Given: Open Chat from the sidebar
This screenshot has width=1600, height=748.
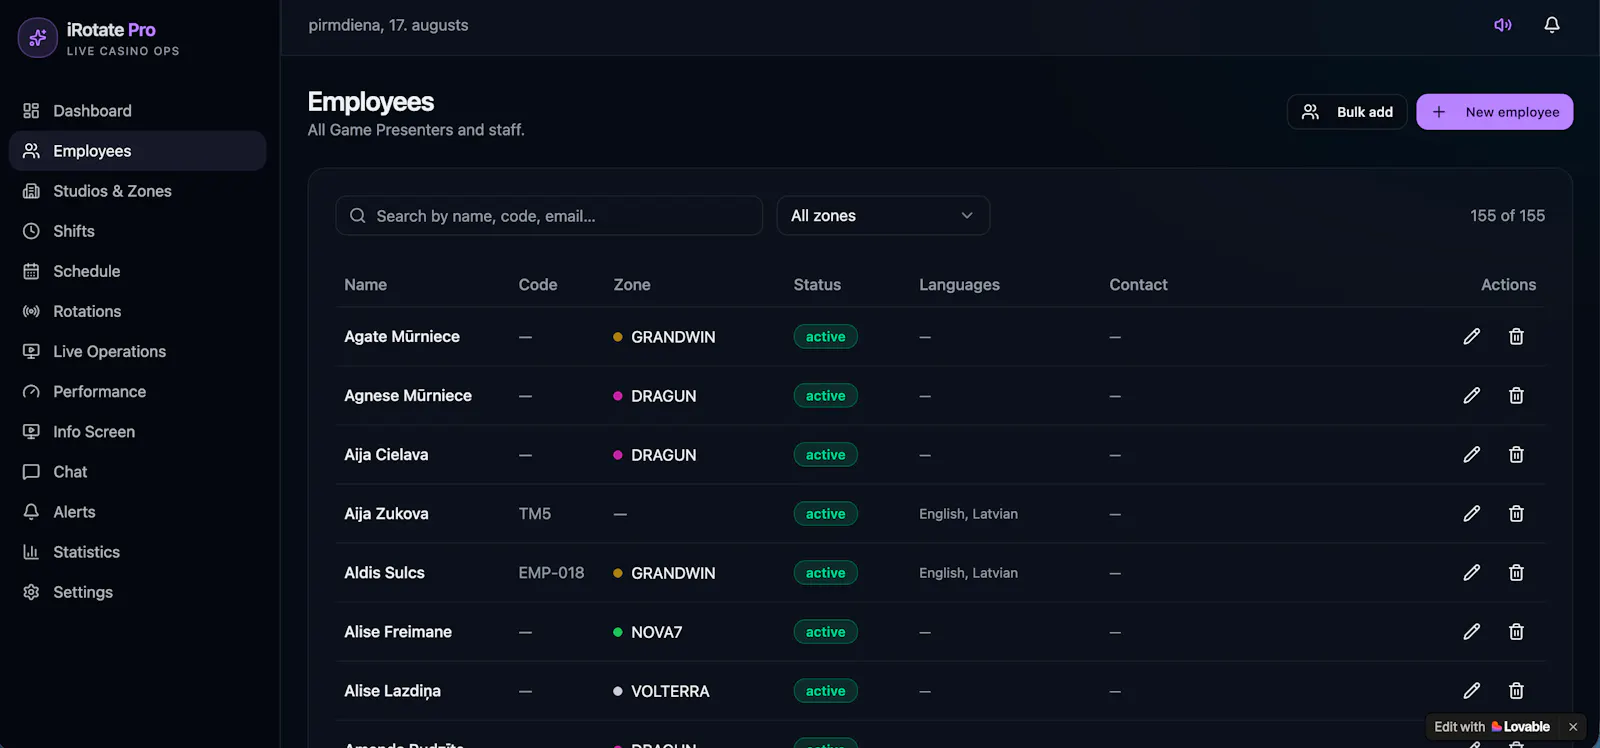Looking at the screenshot, I should (x=137, y=471).
